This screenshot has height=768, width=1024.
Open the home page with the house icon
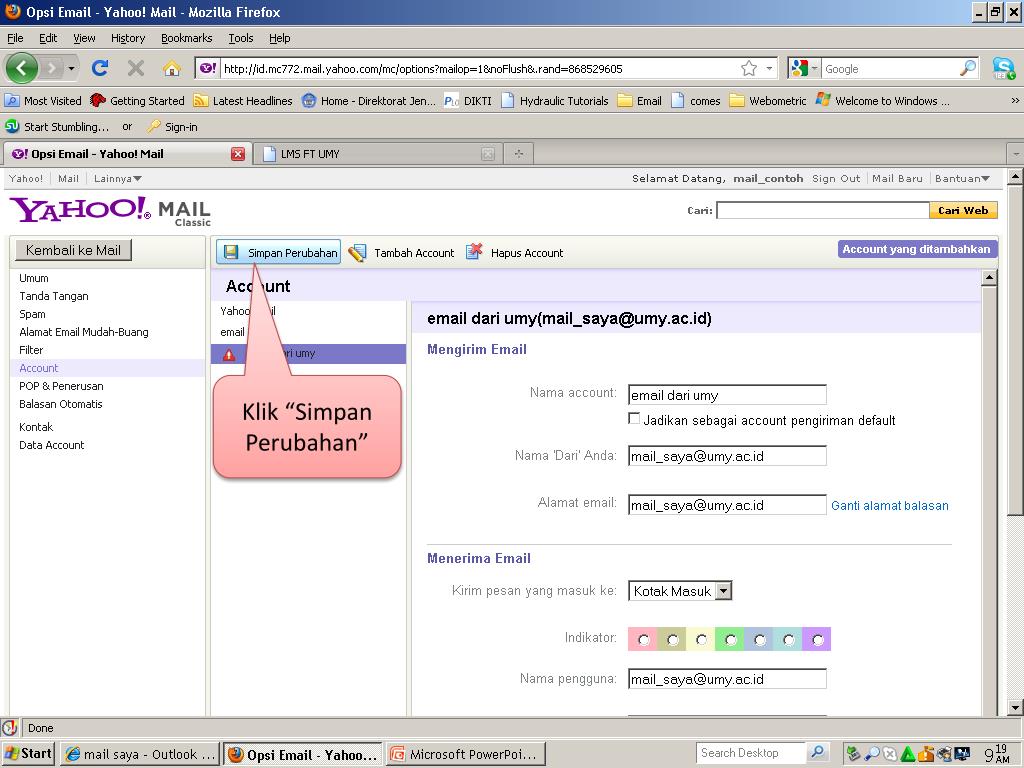pos(171,68)
